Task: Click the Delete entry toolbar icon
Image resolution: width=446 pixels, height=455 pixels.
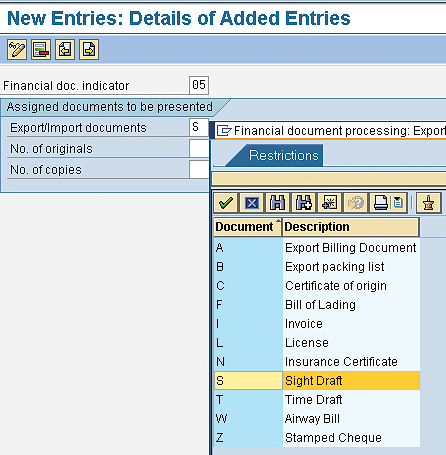Action: coord(41,50)
